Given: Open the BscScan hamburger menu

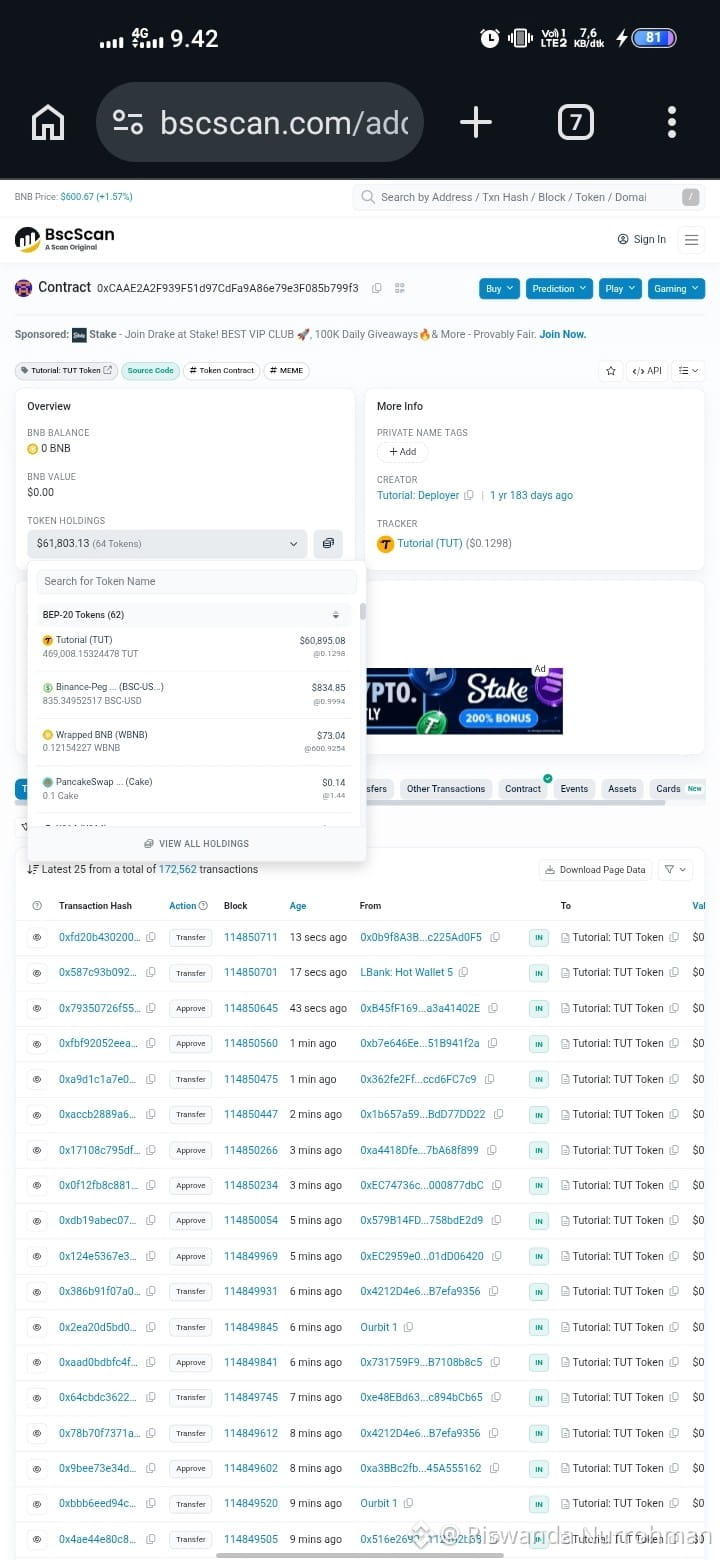Looking at the screenshot, I should coord(691,239).
